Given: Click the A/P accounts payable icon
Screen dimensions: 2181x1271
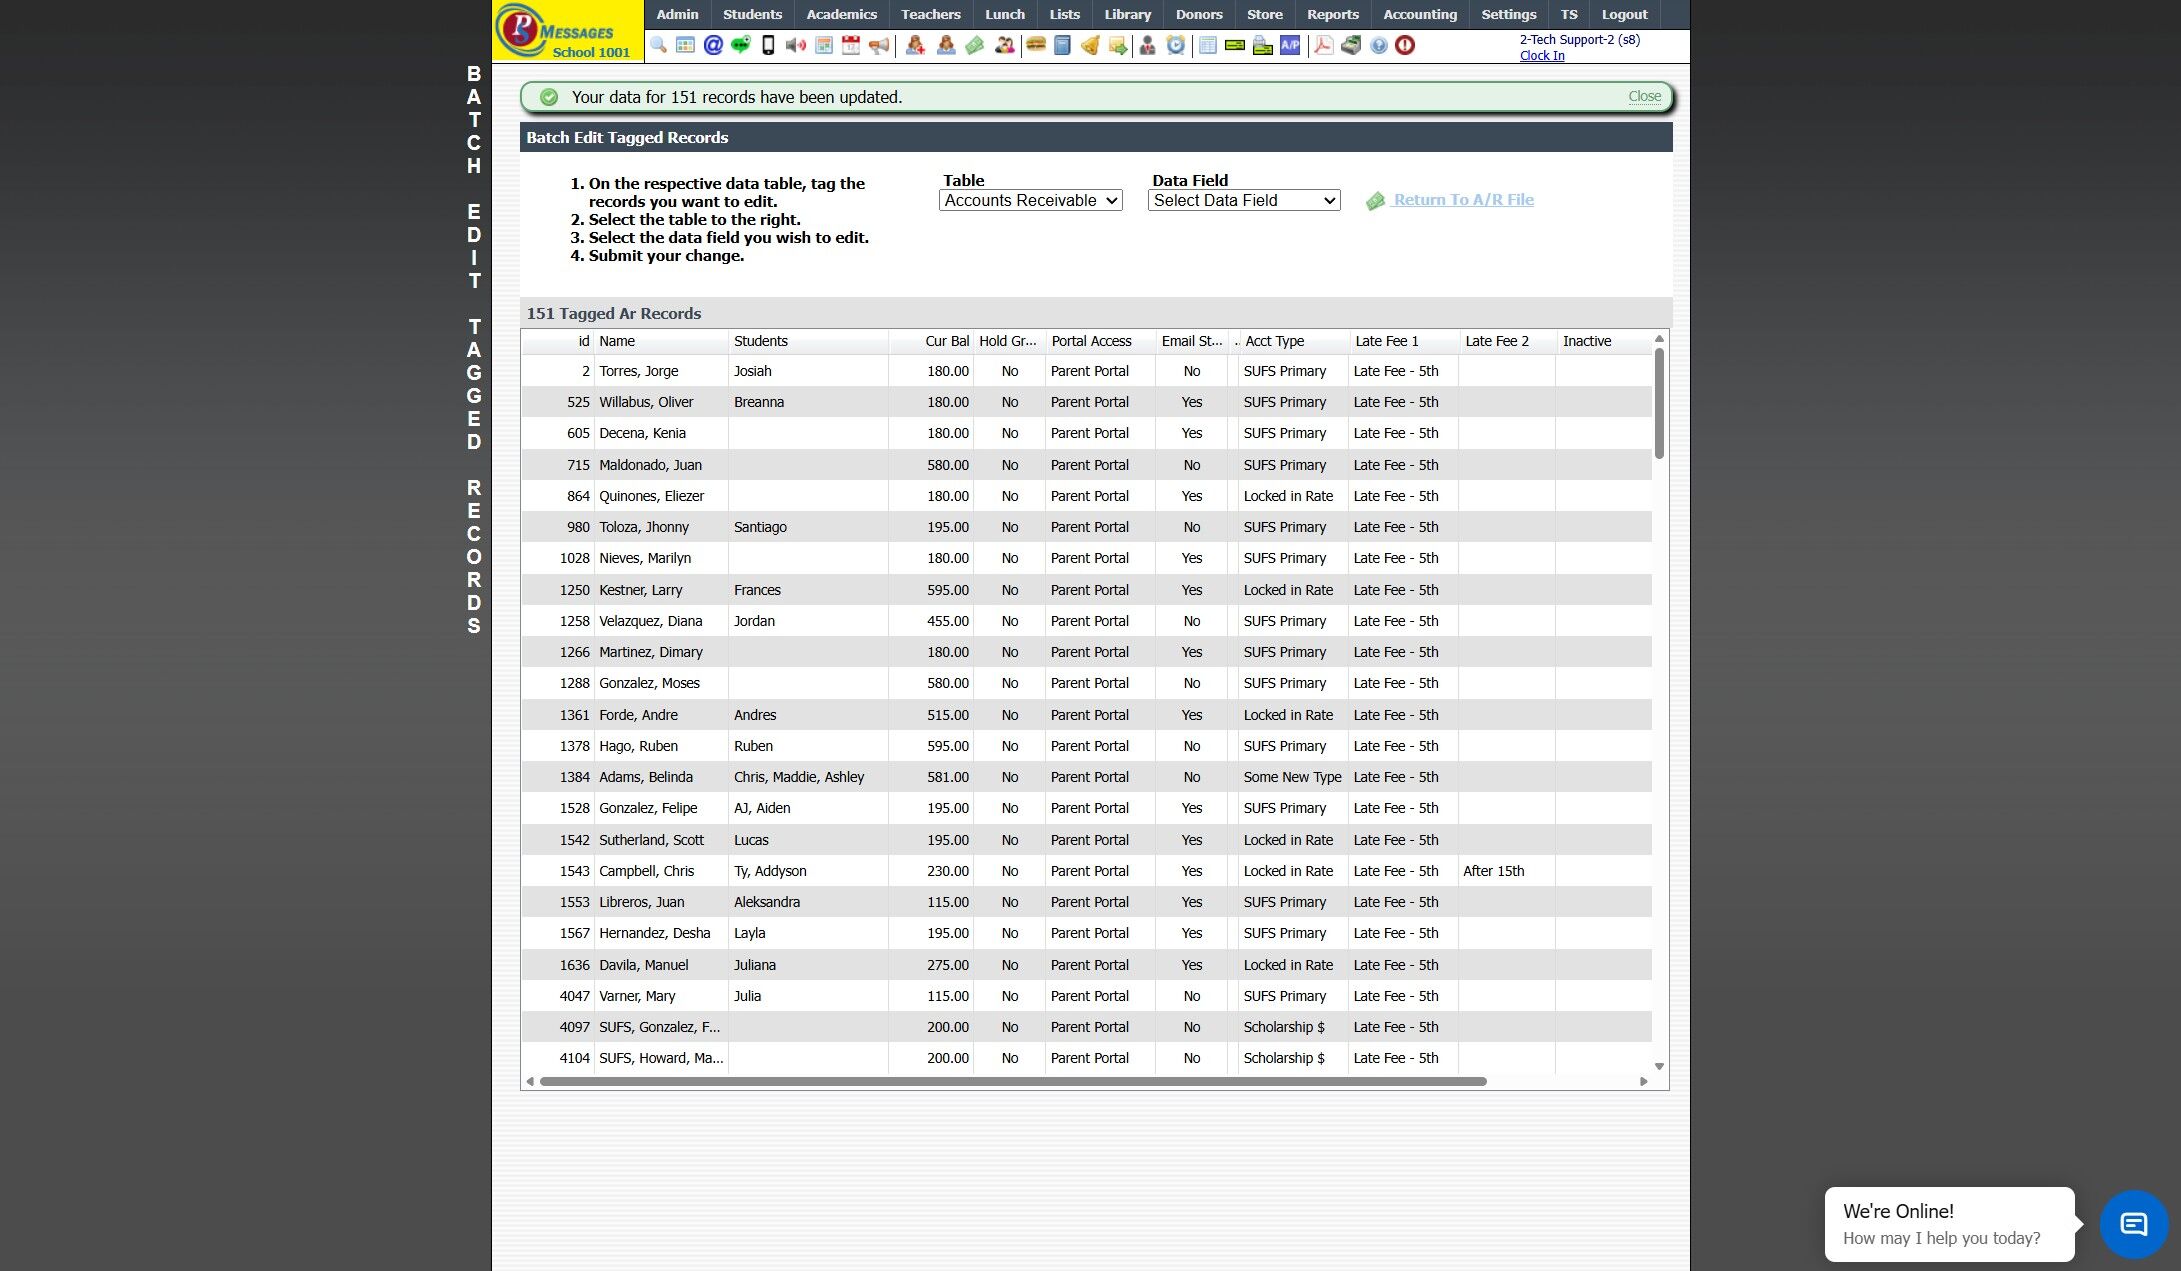Looking at the screenshot, I should [x=1290, y=45].
